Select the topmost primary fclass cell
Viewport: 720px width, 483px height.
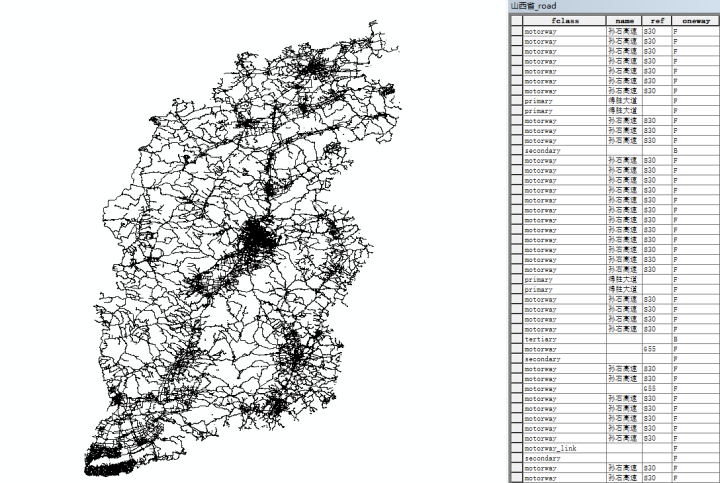coord(564,101)
